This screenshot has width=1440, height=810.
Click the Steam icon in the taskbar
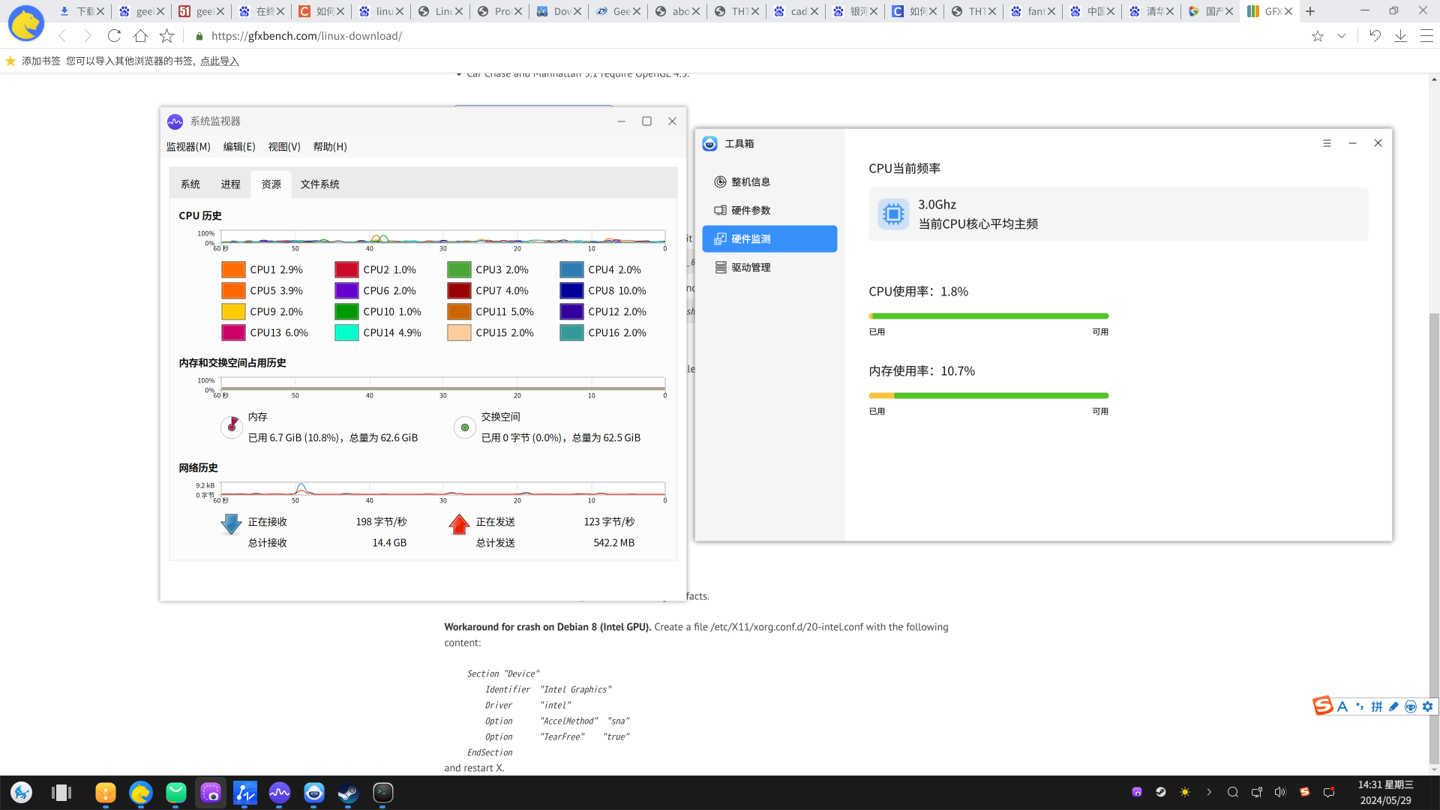tap(348, 793)
